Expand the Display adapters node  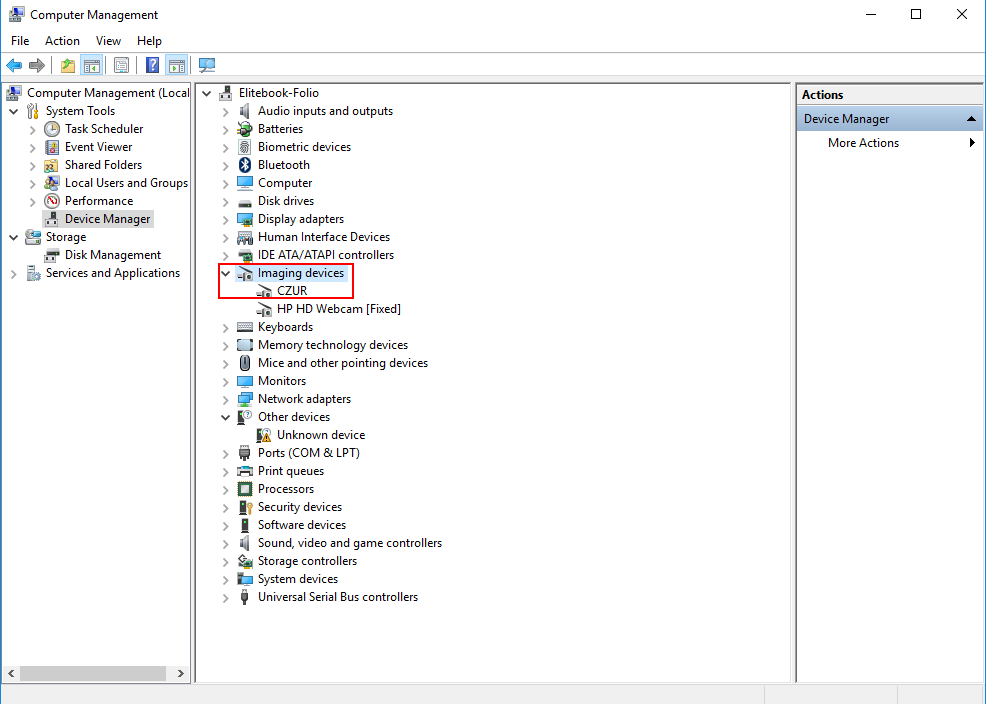[x=226, y=219]
